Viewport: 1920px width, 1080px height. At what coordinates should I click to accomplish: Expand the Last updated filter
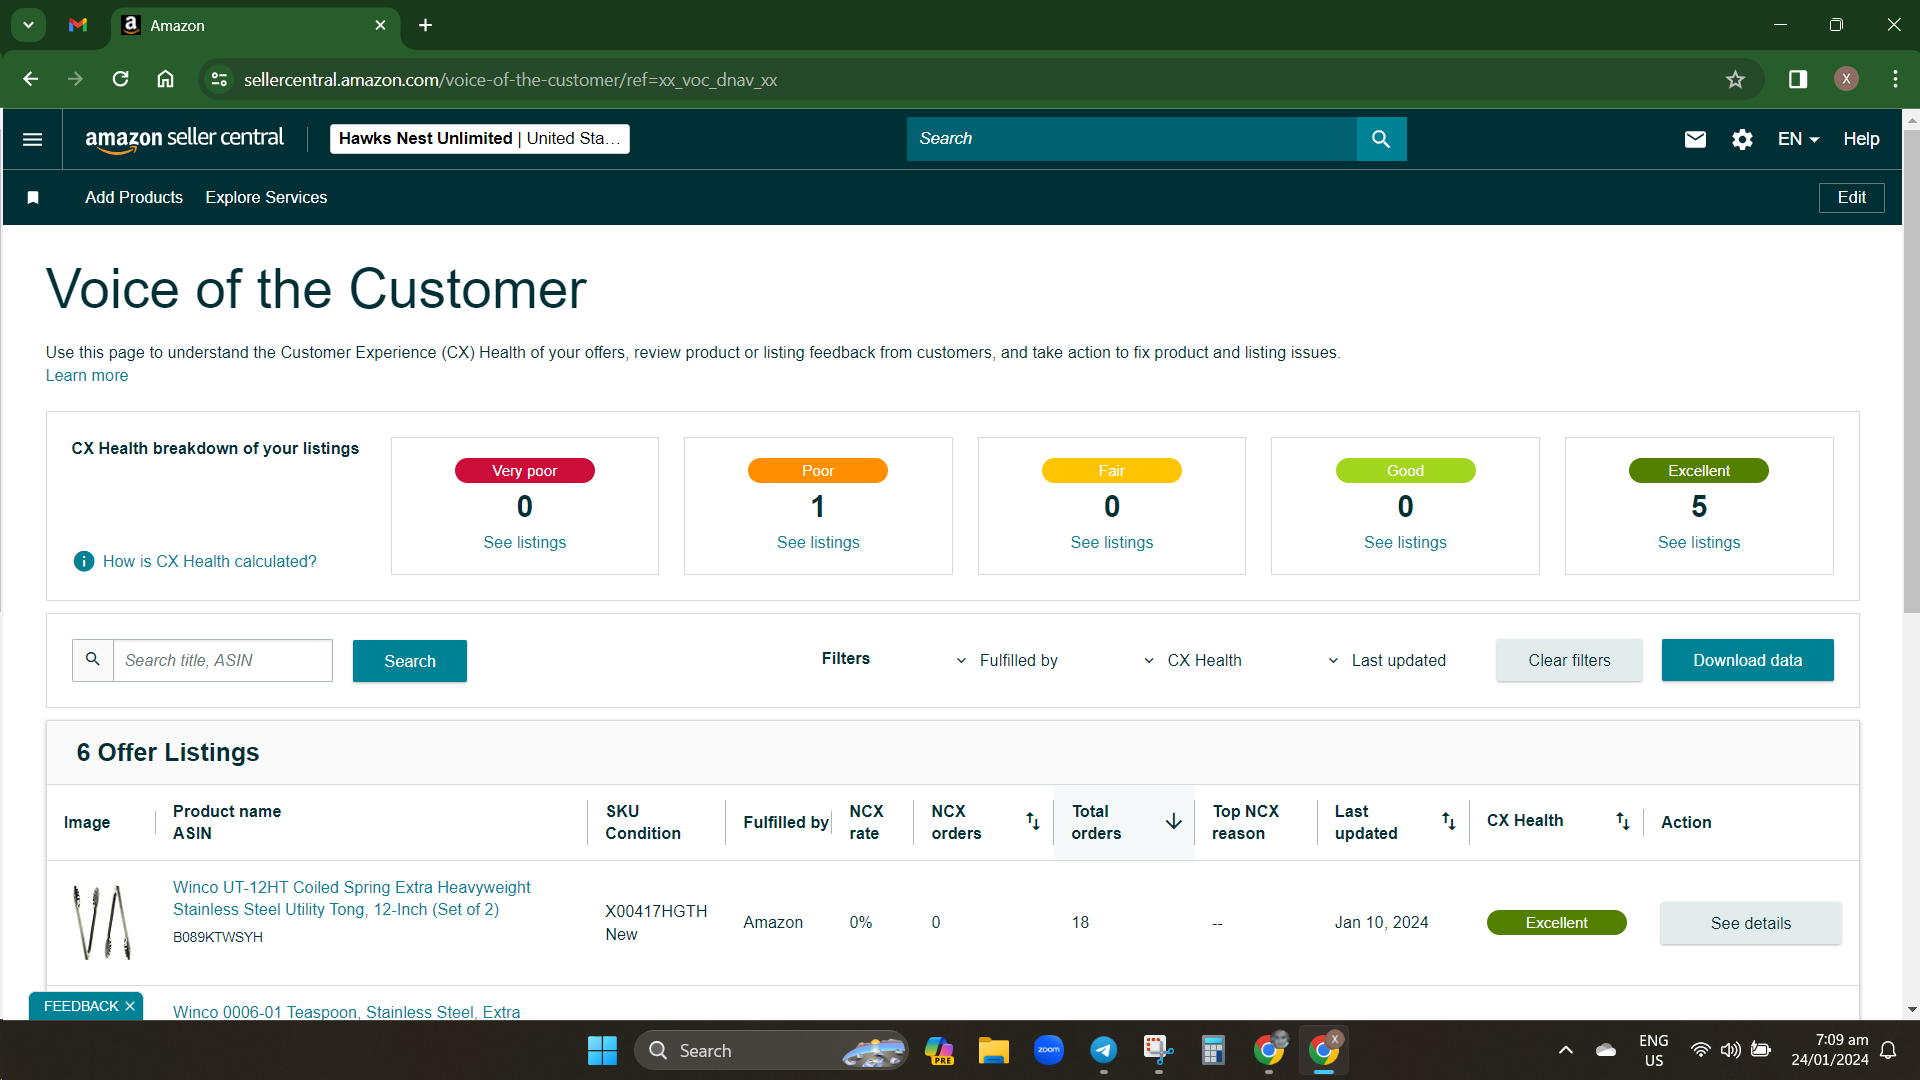(x=1387, y=660)
